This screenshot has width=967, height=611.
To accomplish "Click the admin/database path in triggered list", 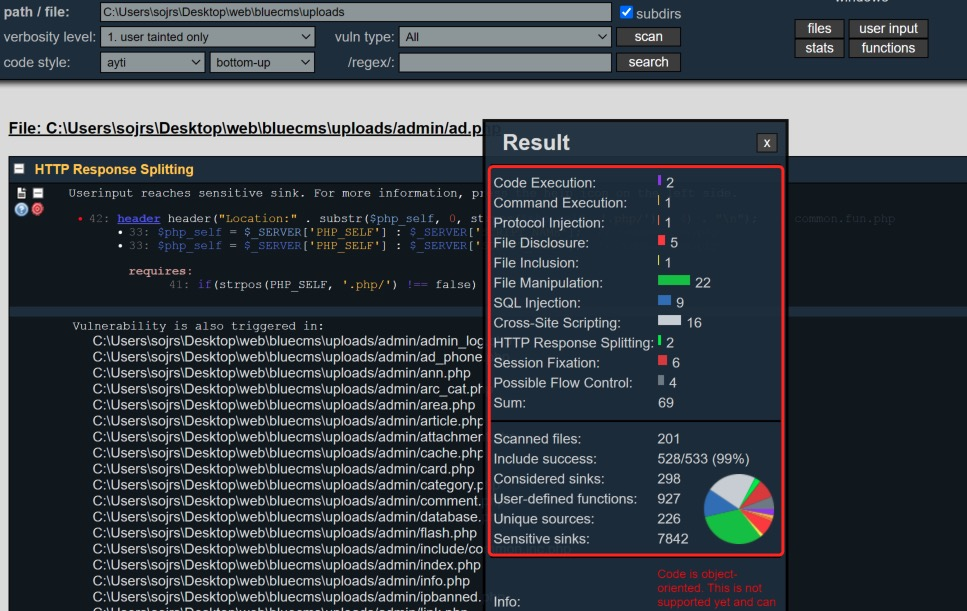I will click(287, 517).
